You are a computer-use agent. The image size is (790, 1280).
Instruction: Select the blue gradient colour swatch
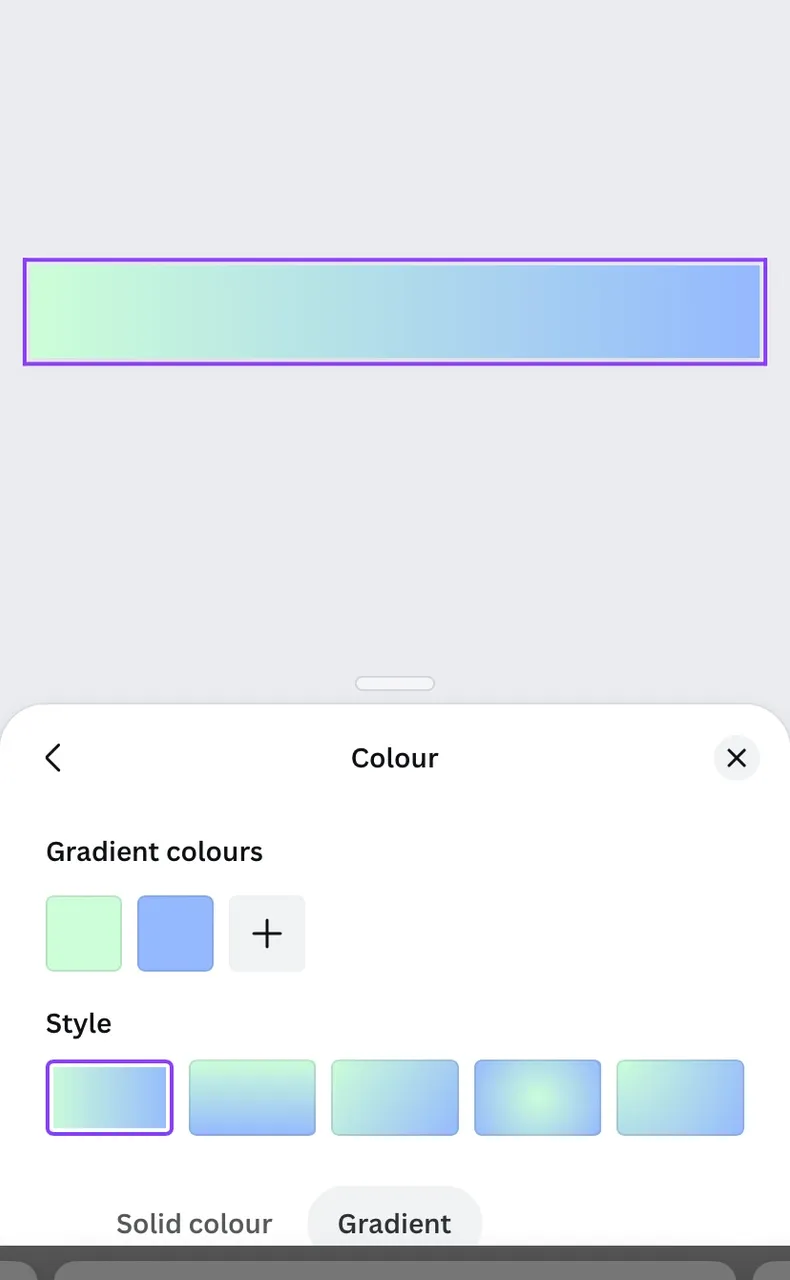click(175, 933)
